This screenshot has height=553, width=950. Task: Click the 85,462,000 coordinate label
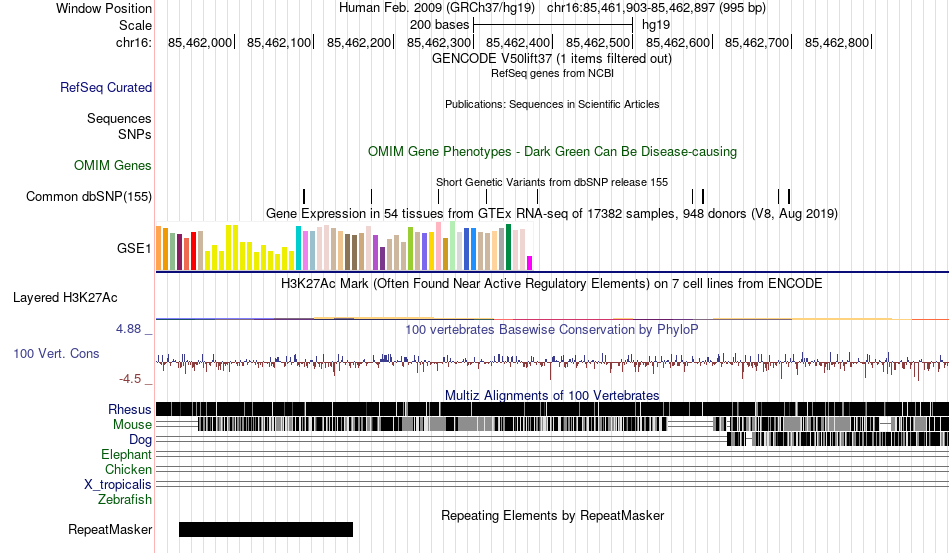(200, 42)
